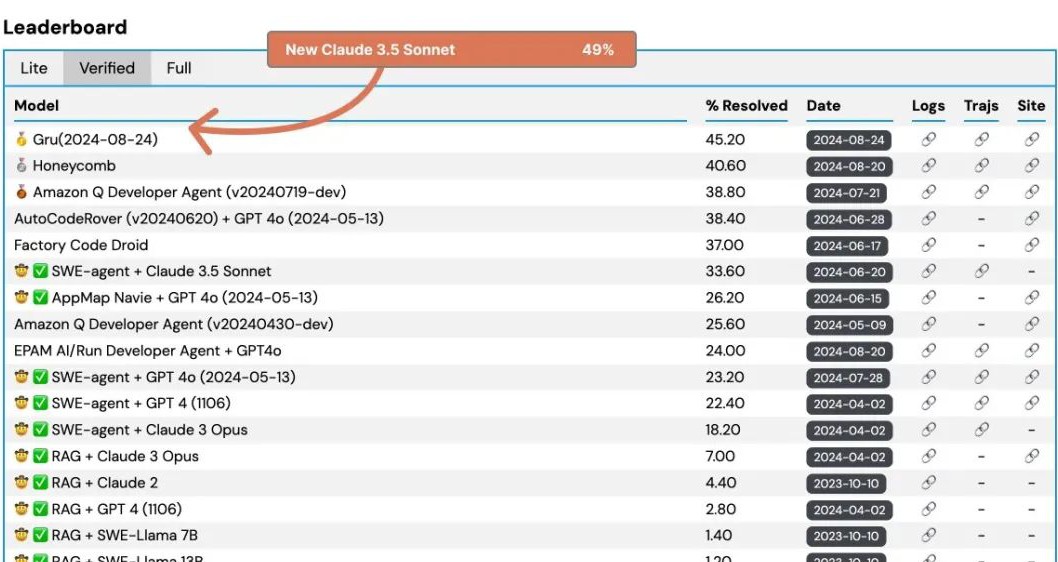
Task: Visit site link for EPAM AI/Run Developer Agent
Action: pos(1032,351)
